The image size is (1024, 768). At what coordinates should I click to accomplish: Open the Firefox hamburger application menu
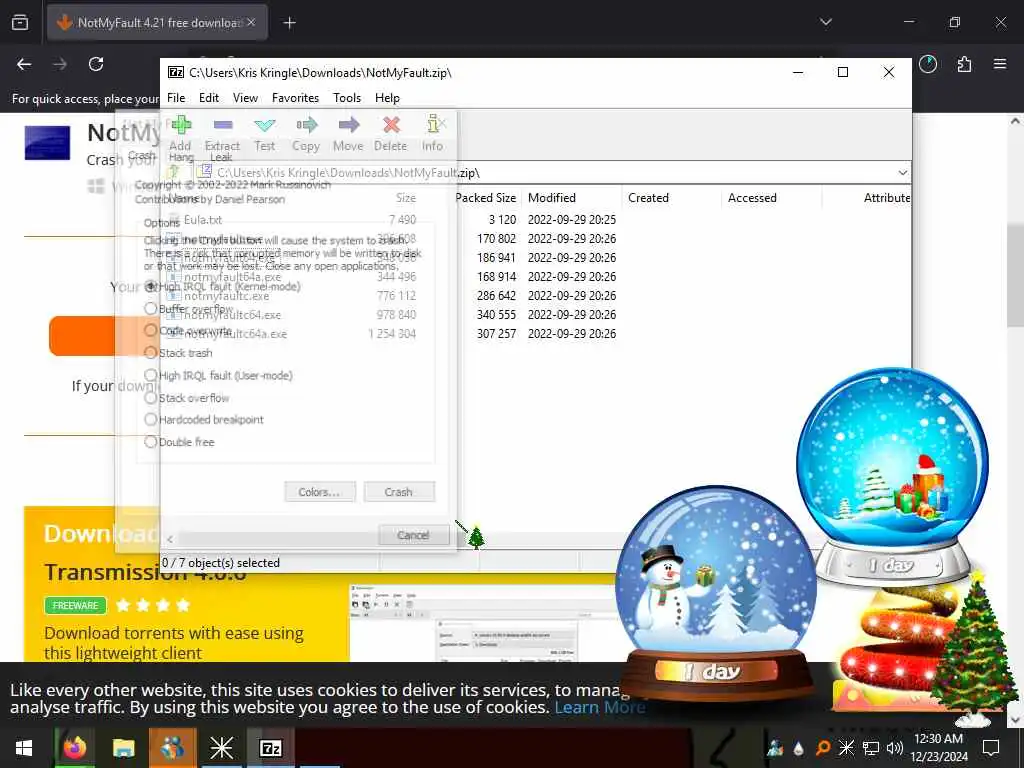point(1000,64)
